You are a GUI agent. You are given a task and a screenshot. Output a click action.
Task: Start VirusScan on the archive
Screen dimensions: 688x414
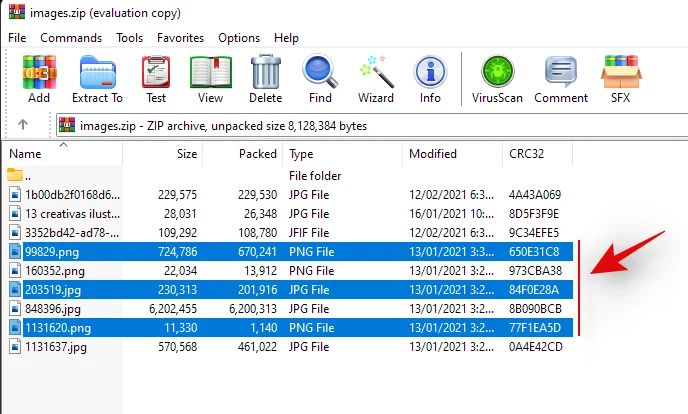tap(497, 78)
